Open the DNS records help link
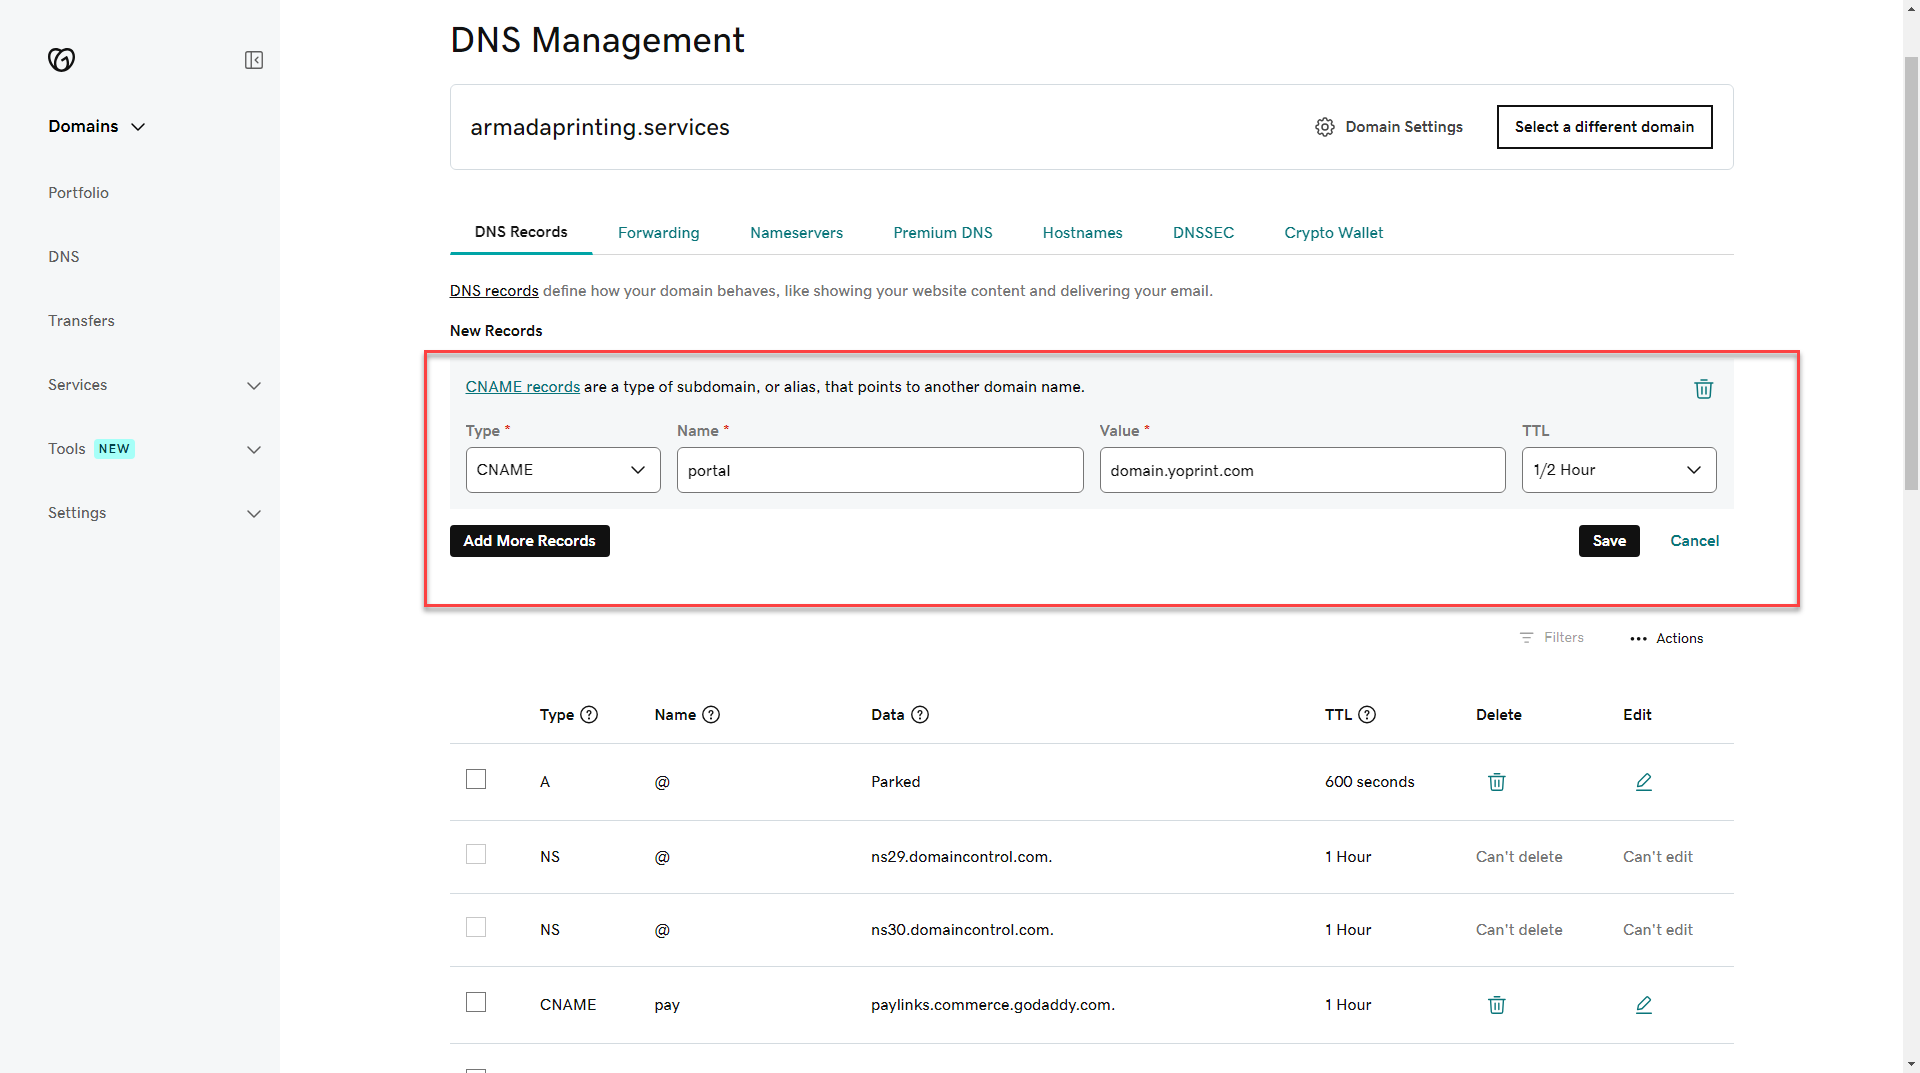This screenshot has height=1073, width=1920. [x=494, y=291]
